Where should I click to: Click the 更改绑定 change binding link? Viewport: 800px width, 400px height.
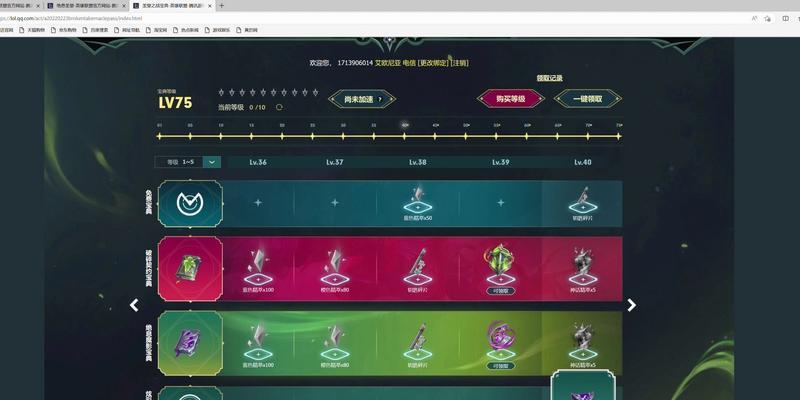[x=433, y=63]
